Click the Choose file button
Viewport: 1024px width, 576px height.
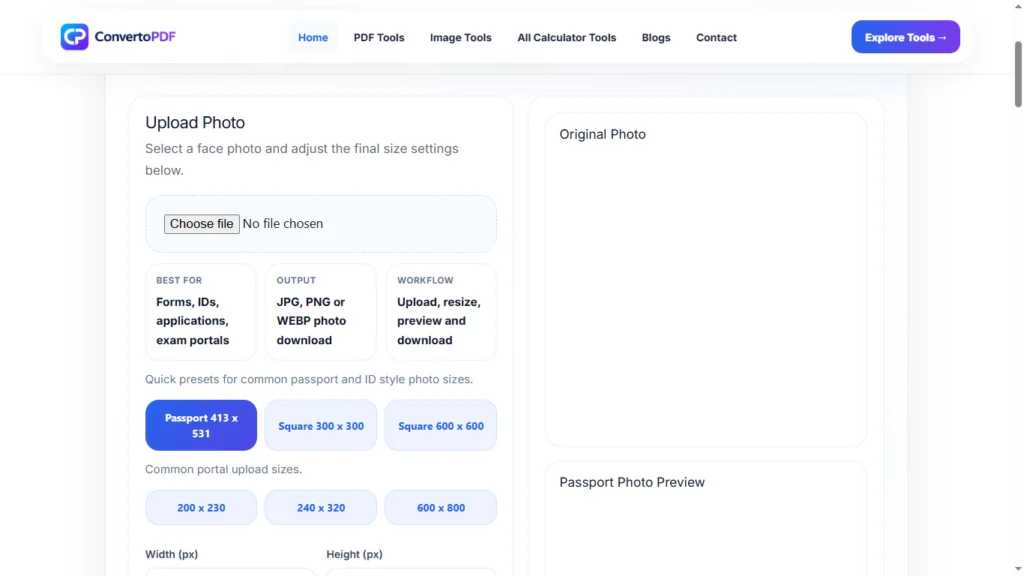(x=201, y=223)
